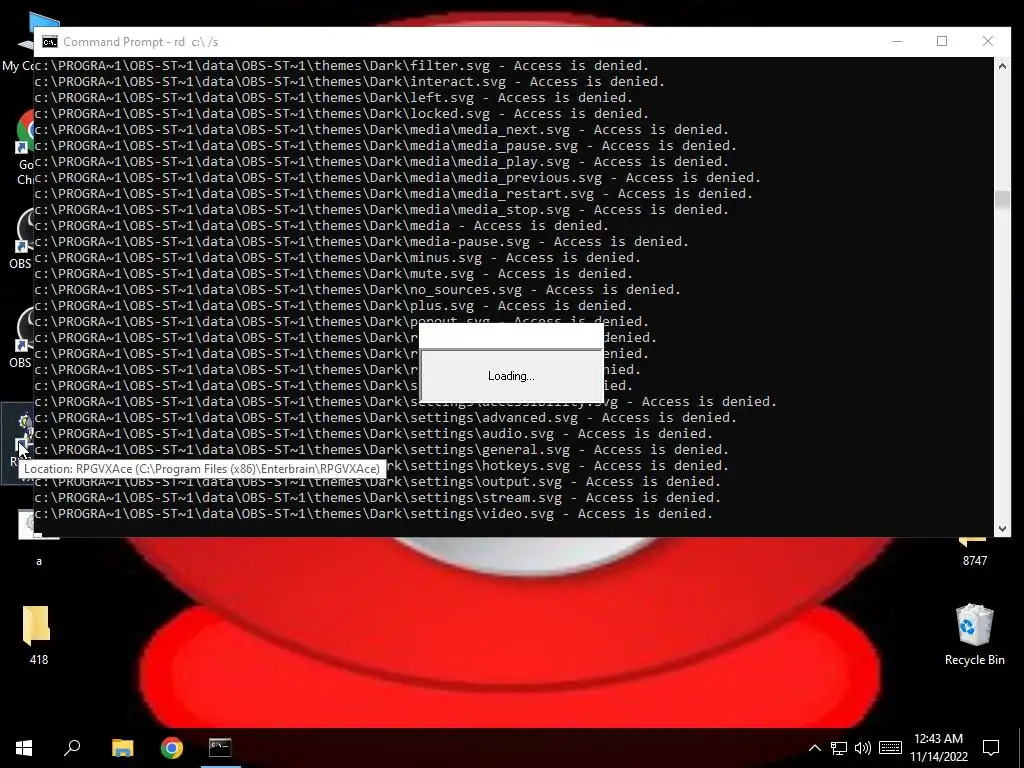Open the volume speaker tray icon
1024x768 pixels.
[x=863, y=748]
